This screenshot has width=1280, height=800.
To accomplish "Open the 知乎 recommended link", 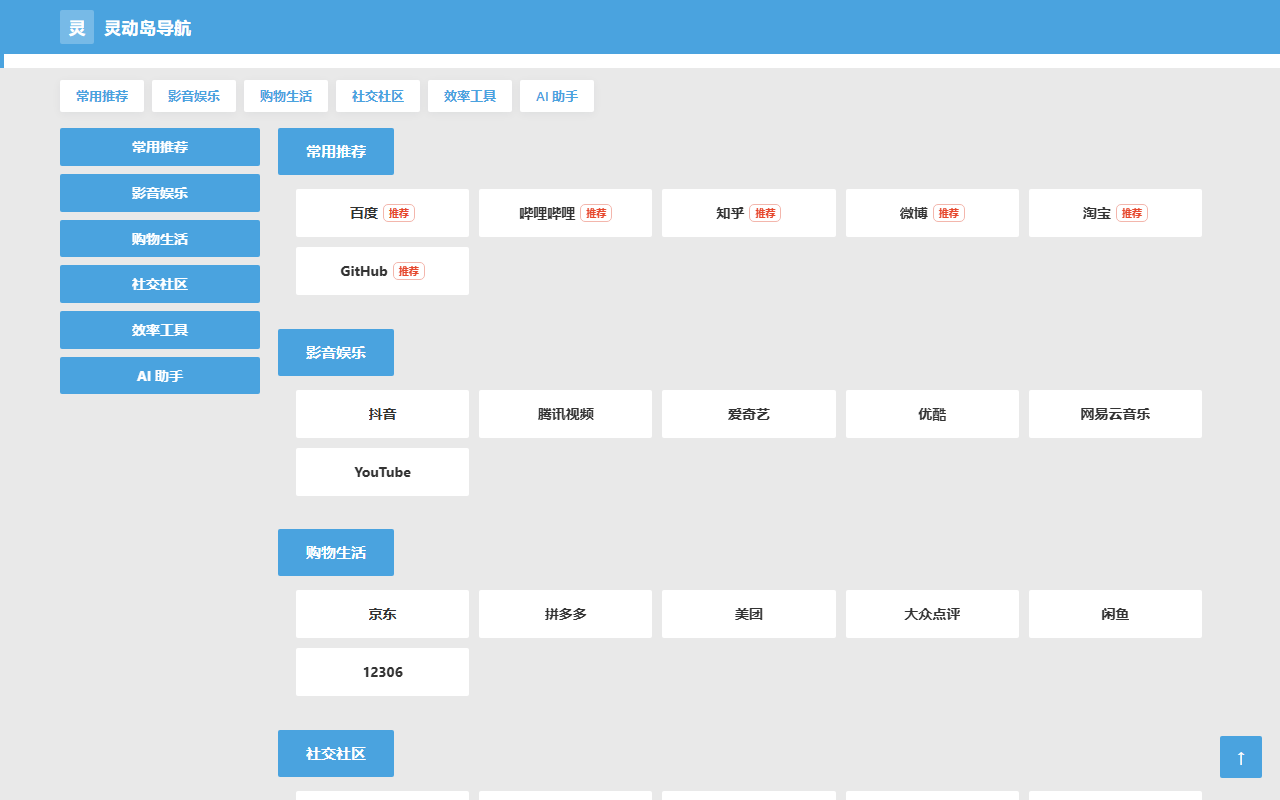I will click(x=749, y=213).
